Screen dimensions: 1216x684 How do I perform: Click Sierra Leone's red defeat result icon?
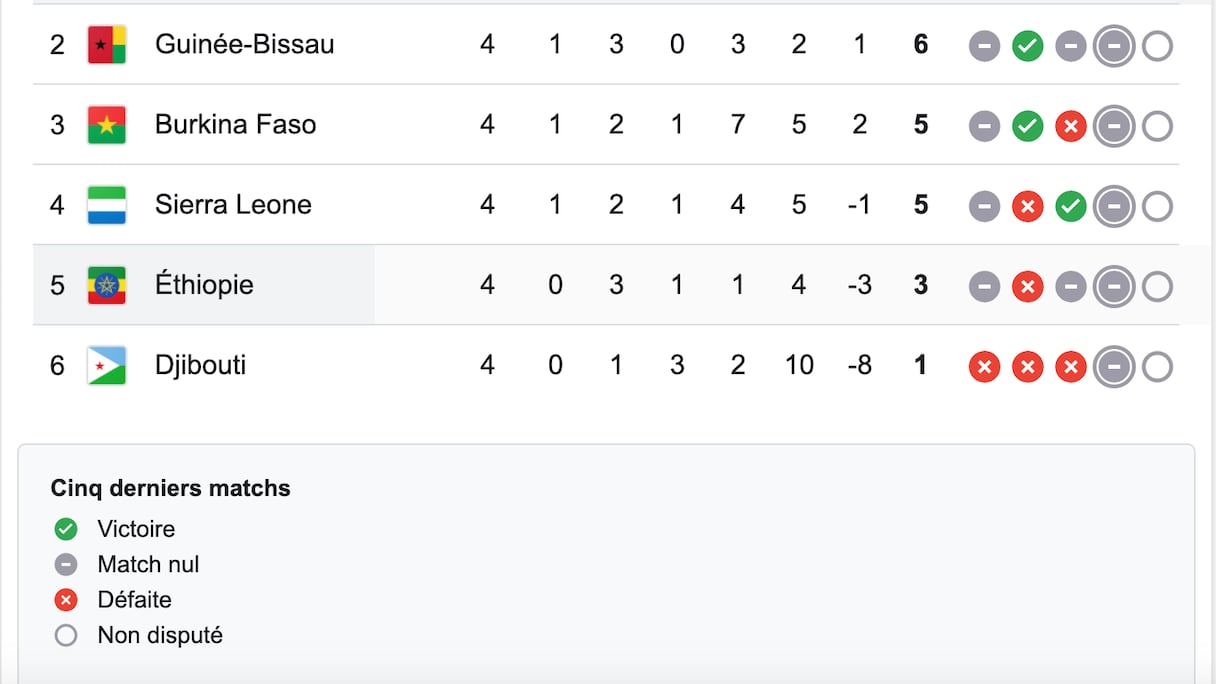pyautogui.click(x=1027, y=207)
